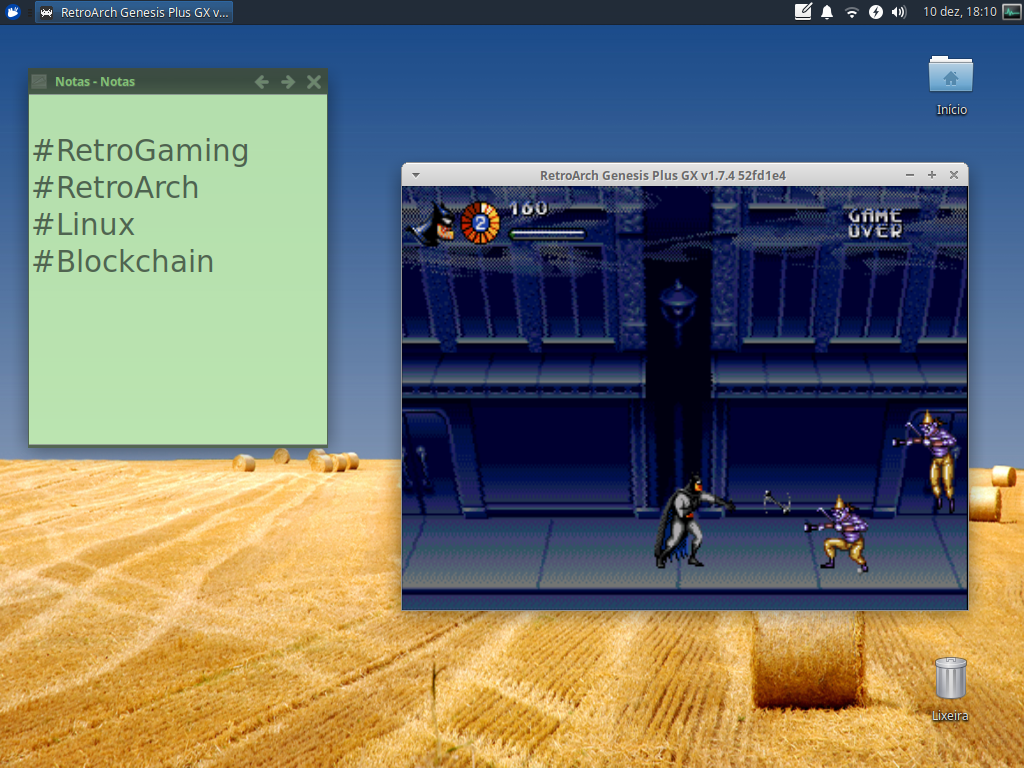Go to previous note with left arrow
Image resolution: width=1024 pixels, height=768 pixels.
[x=262, y=82]
